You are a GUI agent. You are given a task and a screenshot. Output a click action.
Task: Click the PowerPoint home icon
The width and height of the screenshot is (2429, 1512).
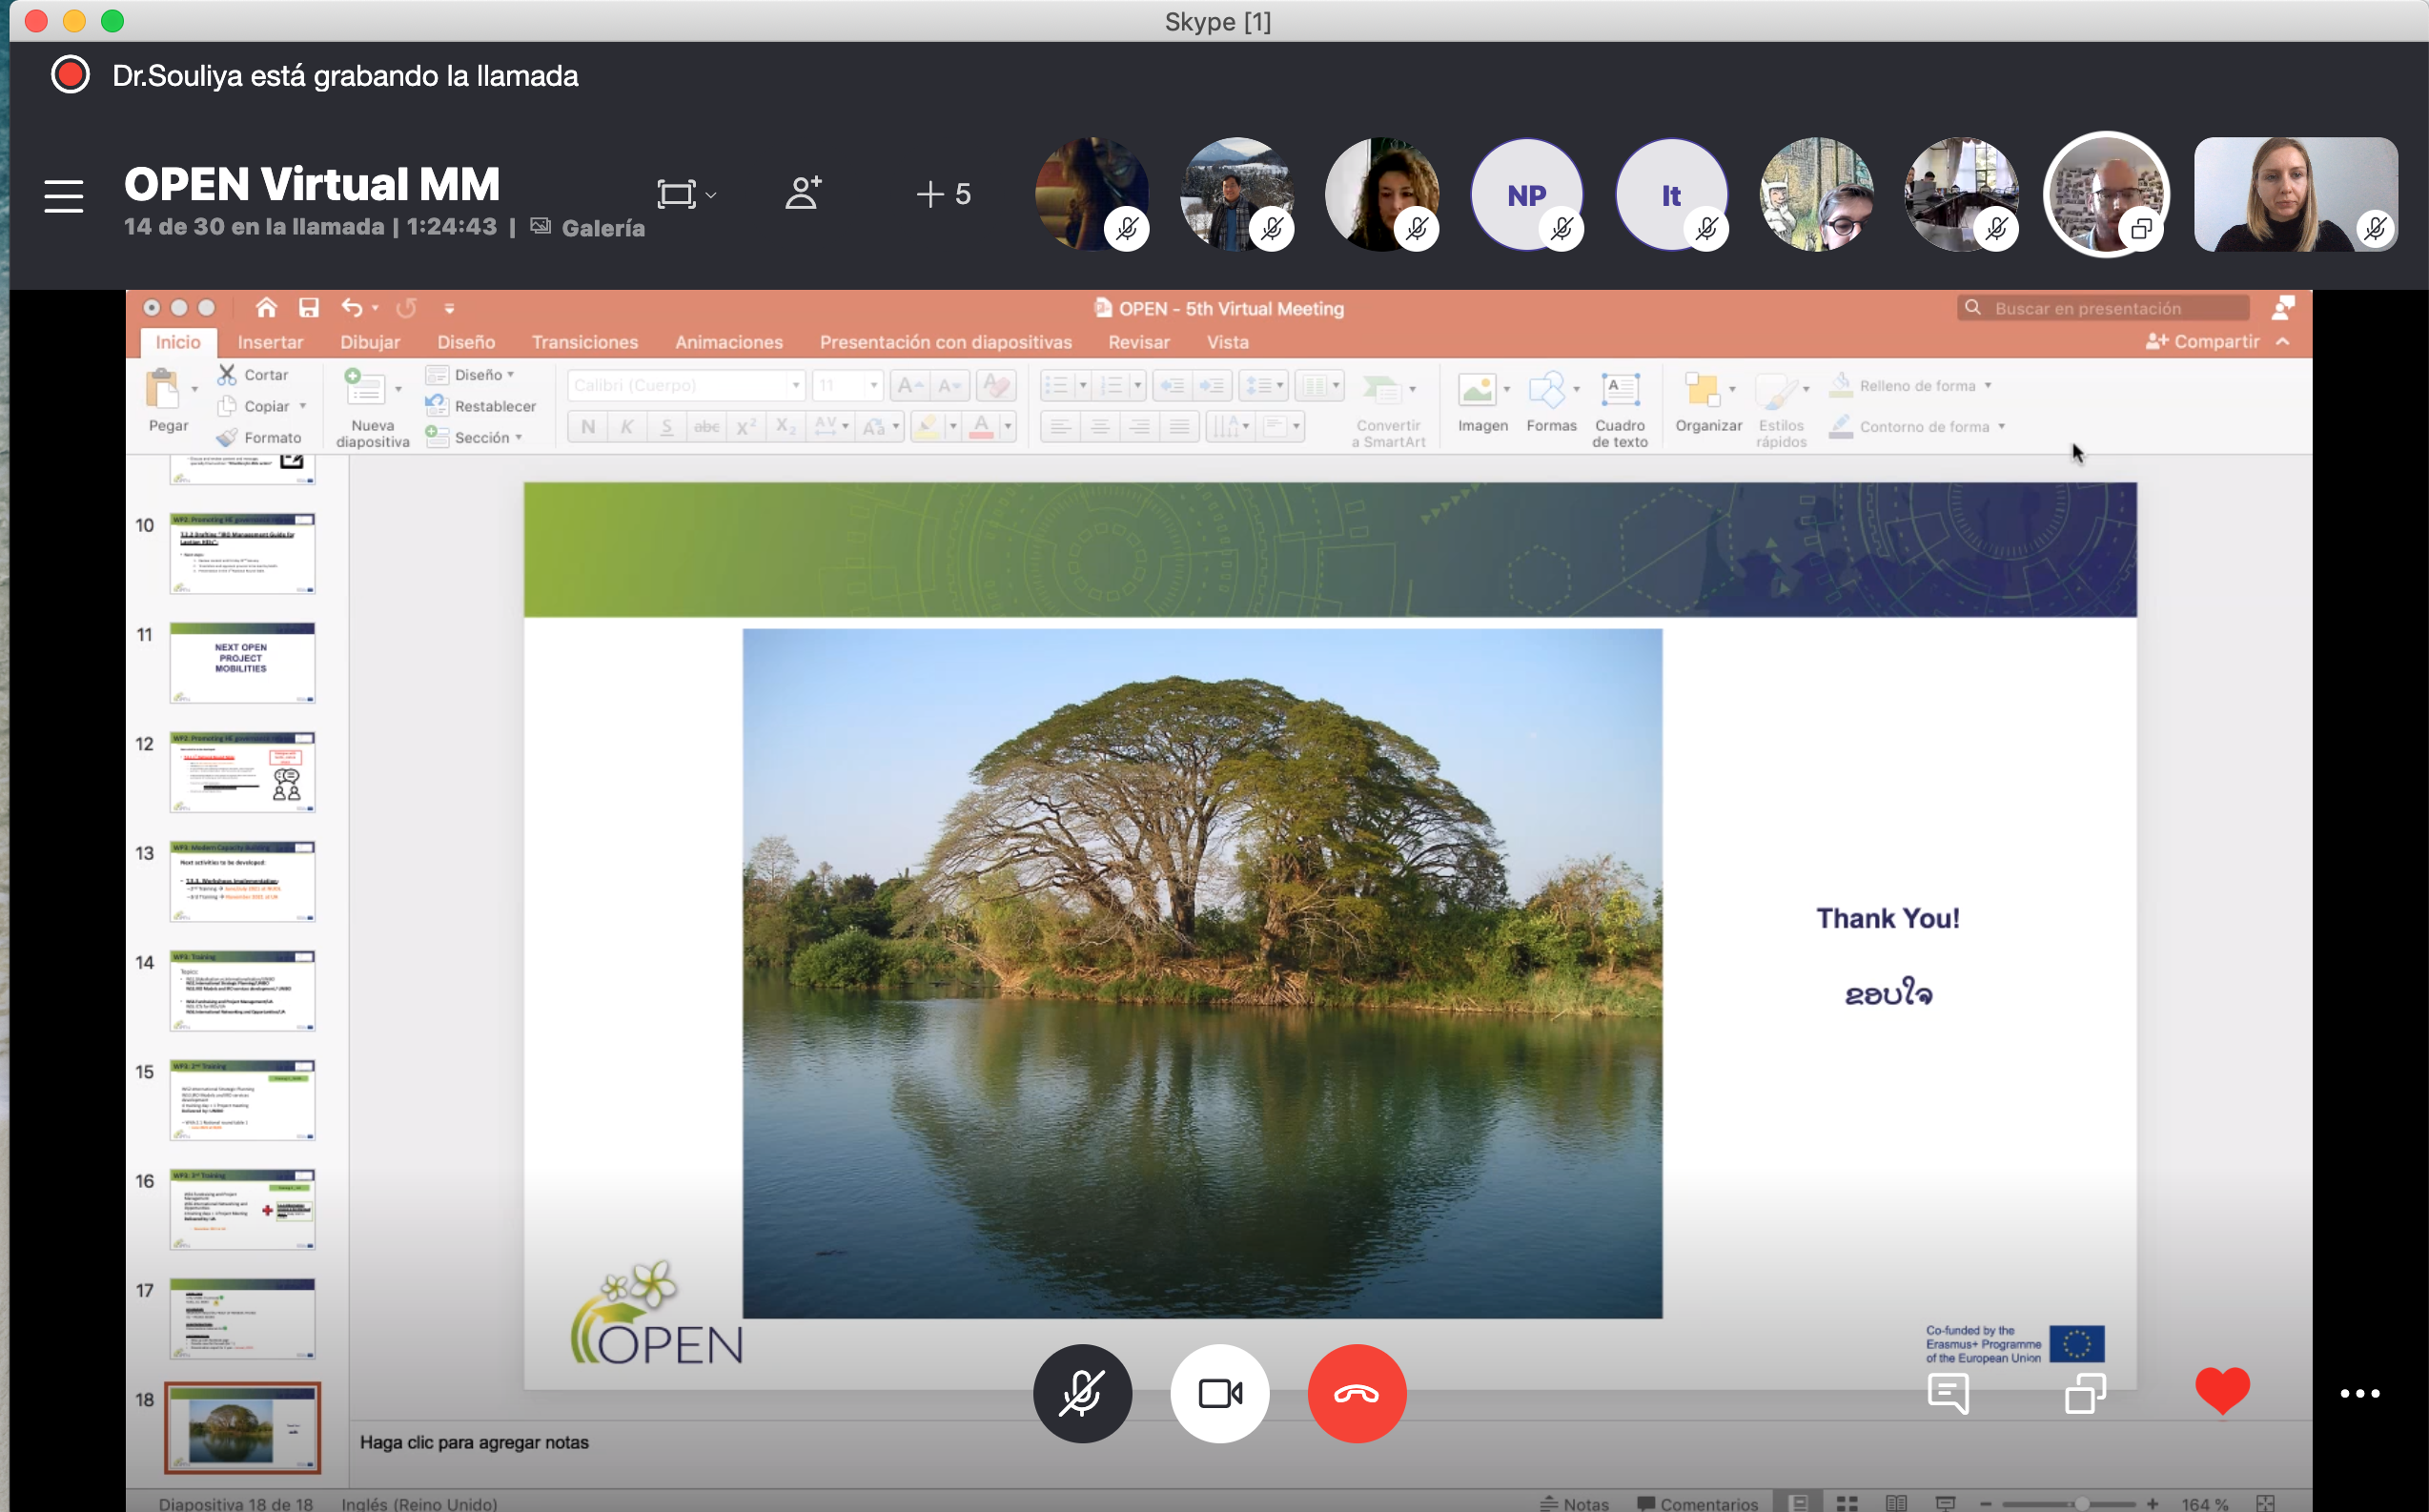coord(266,308)
